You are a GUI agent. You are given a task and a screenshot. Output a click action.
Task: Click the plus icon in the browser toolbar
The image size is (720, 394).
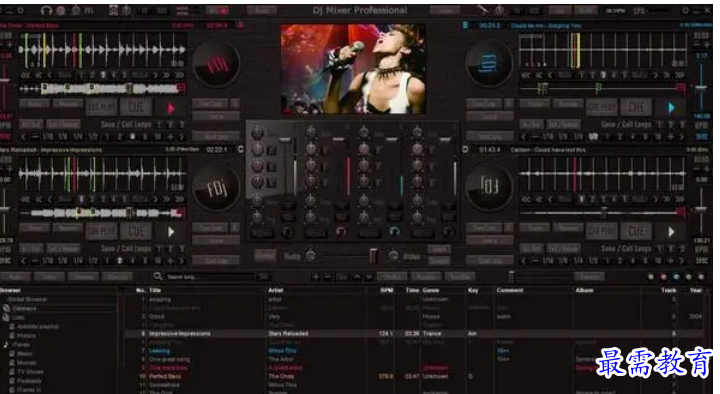pos(315,277)
